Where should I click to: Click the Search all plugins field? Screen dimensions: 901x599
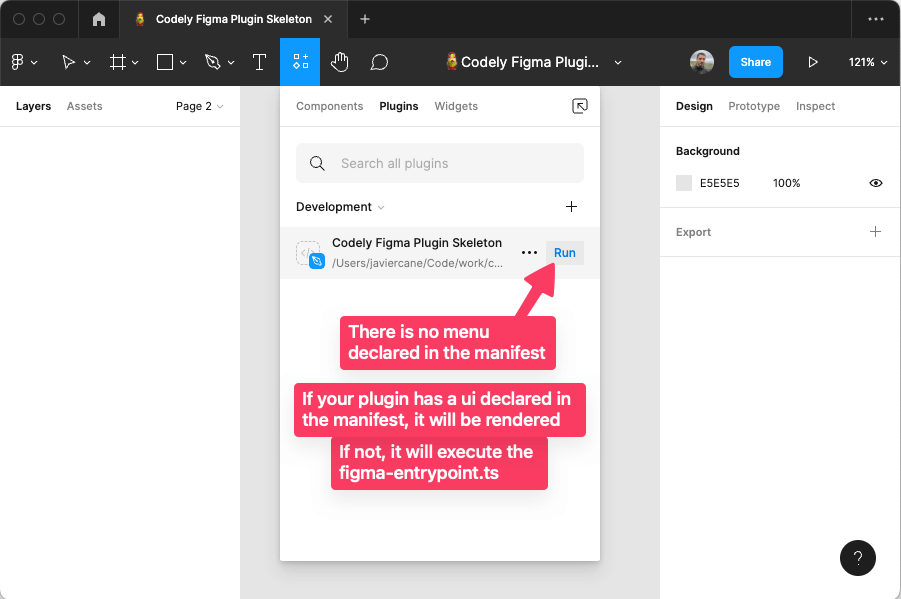[440, 163]
